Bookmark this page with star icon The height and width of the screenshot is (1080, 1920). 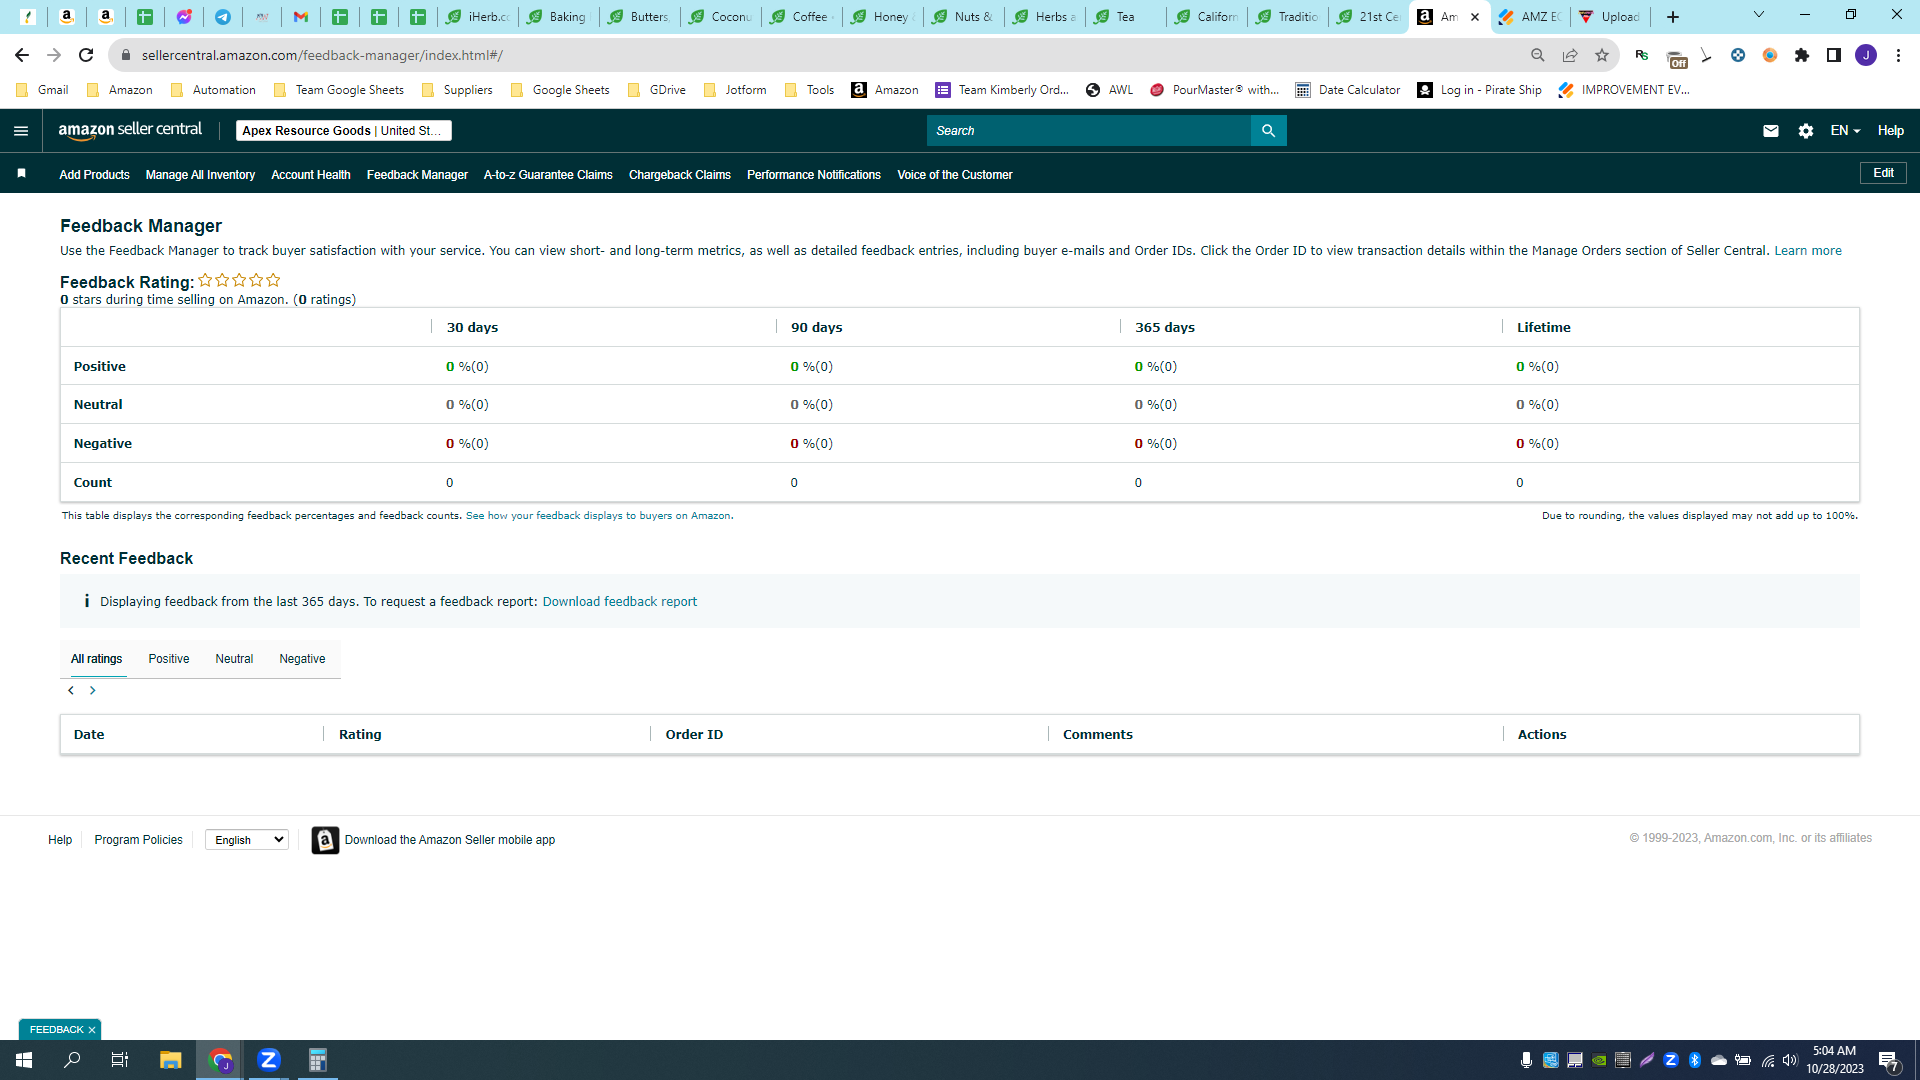click(x=1602, y=55)
